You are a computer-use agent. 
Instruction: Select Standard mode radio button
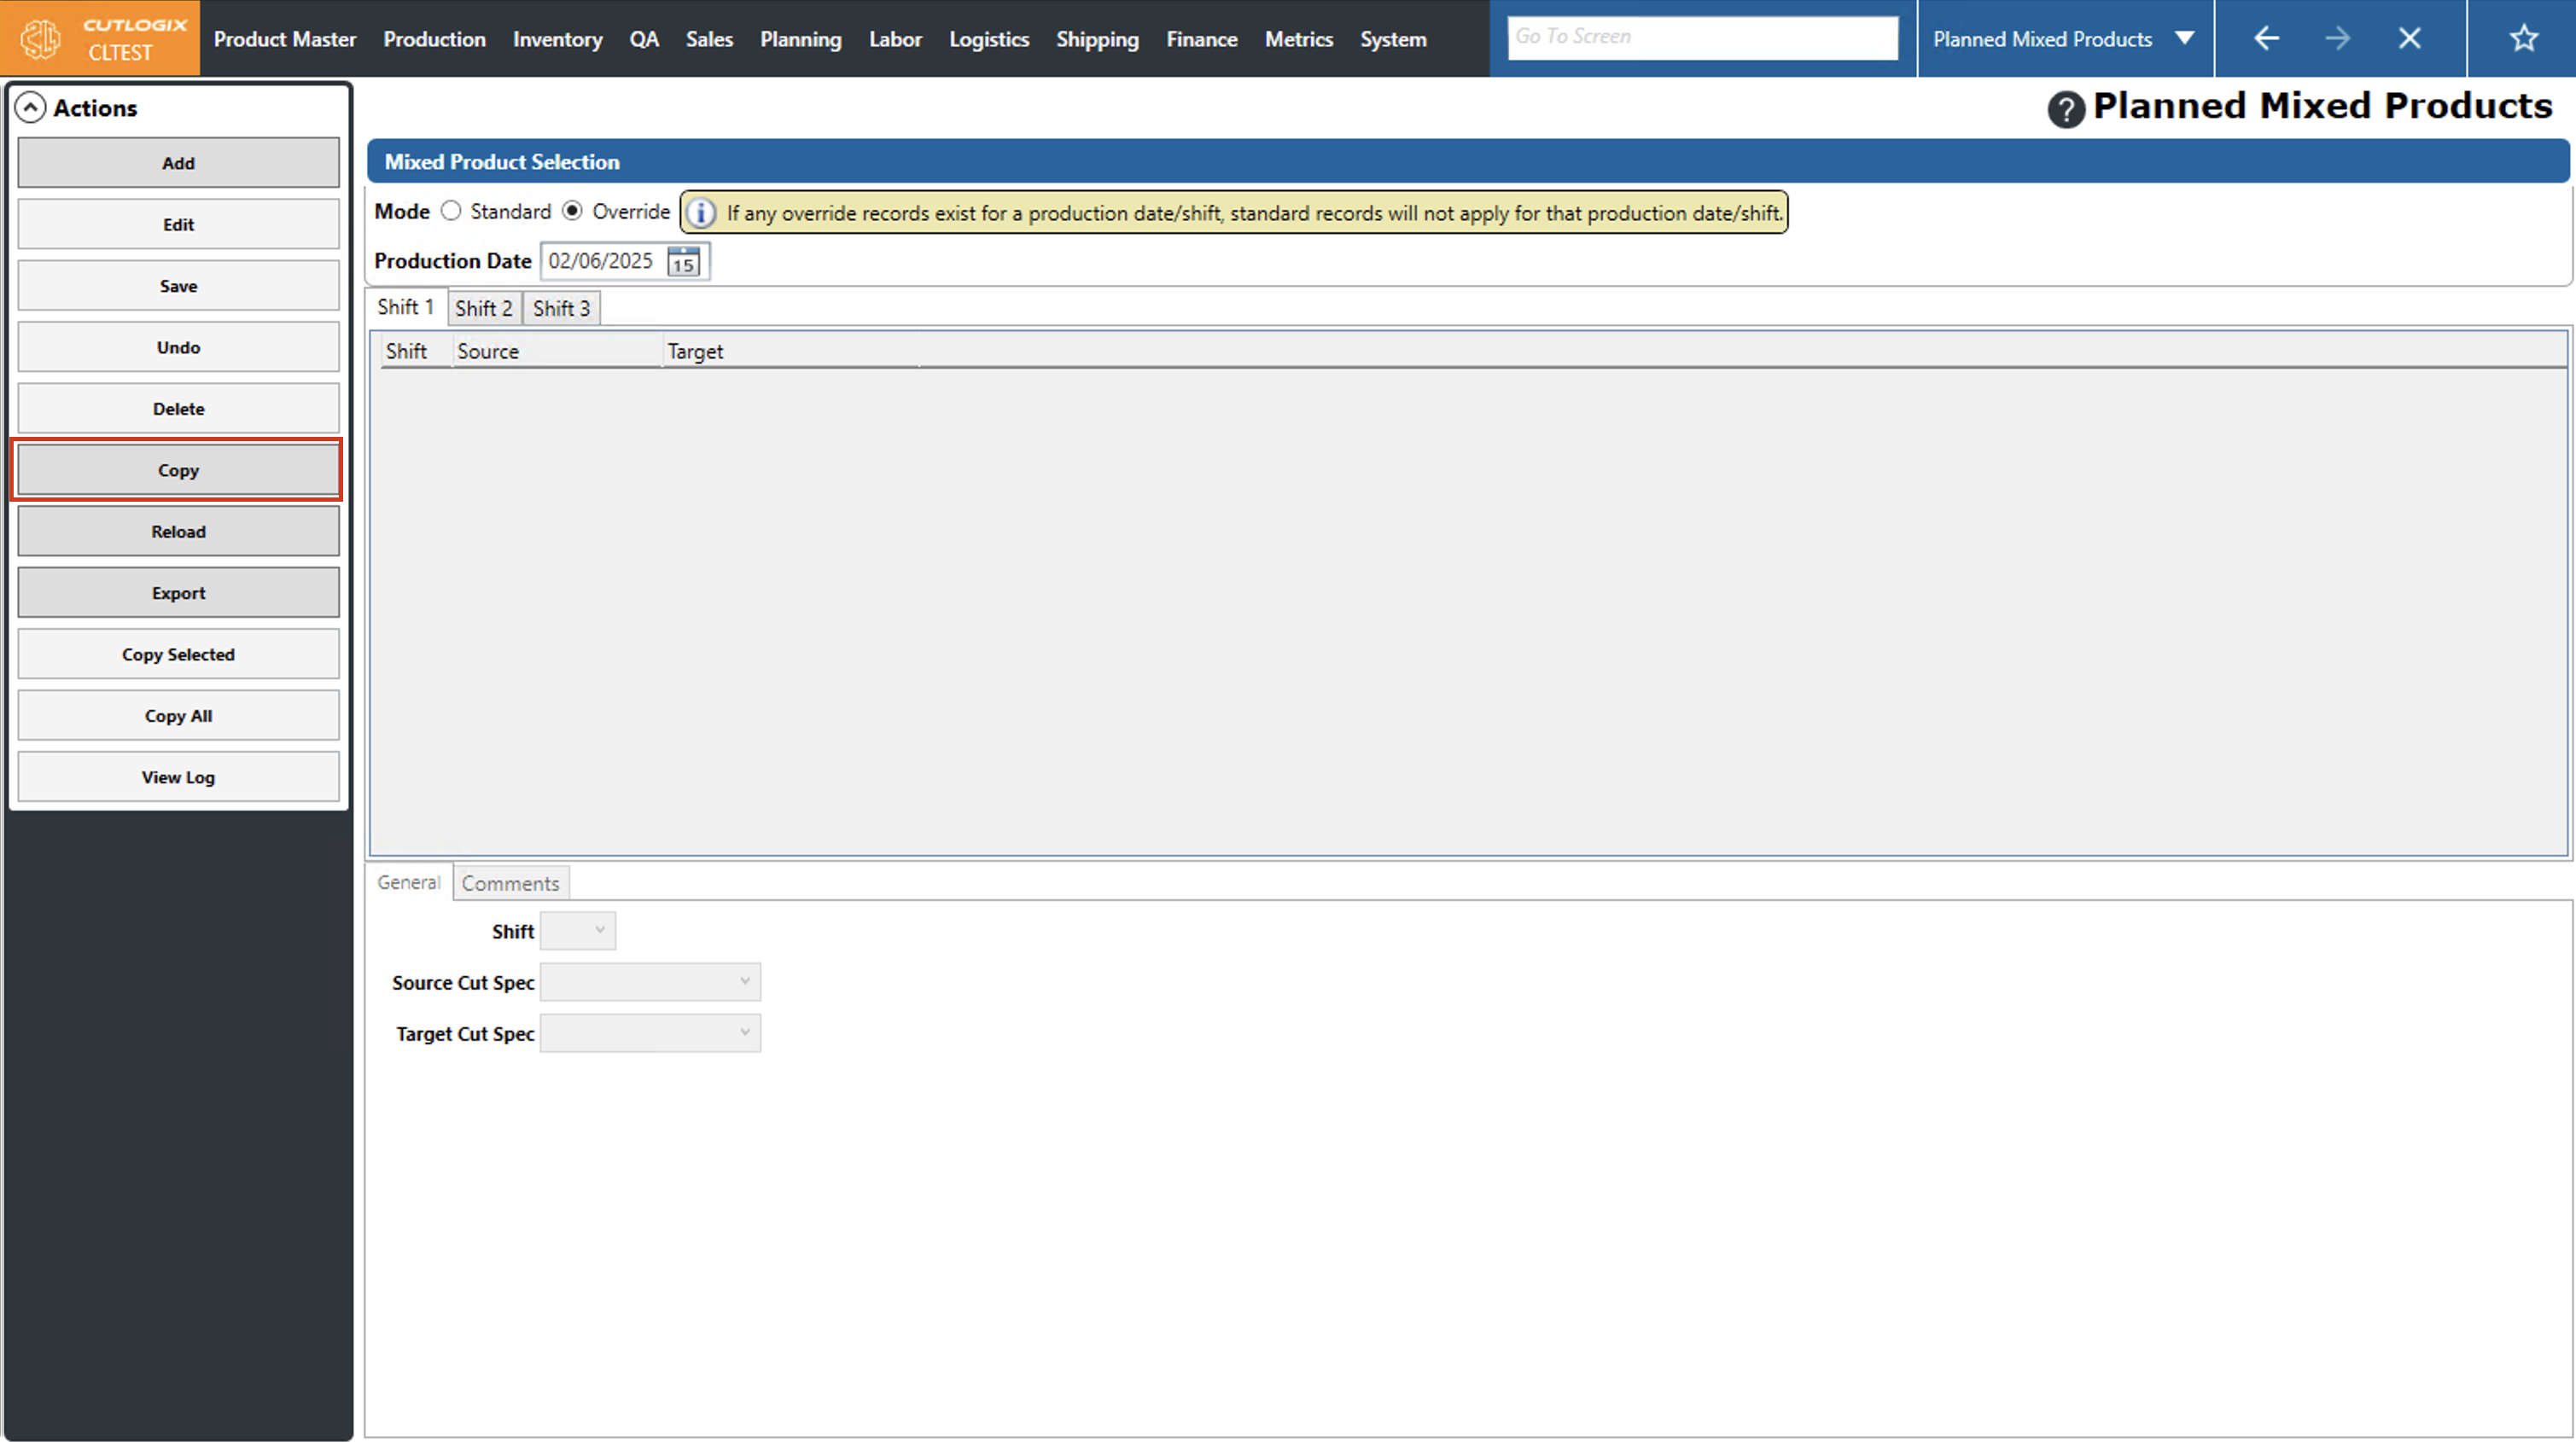click(451, 211)
